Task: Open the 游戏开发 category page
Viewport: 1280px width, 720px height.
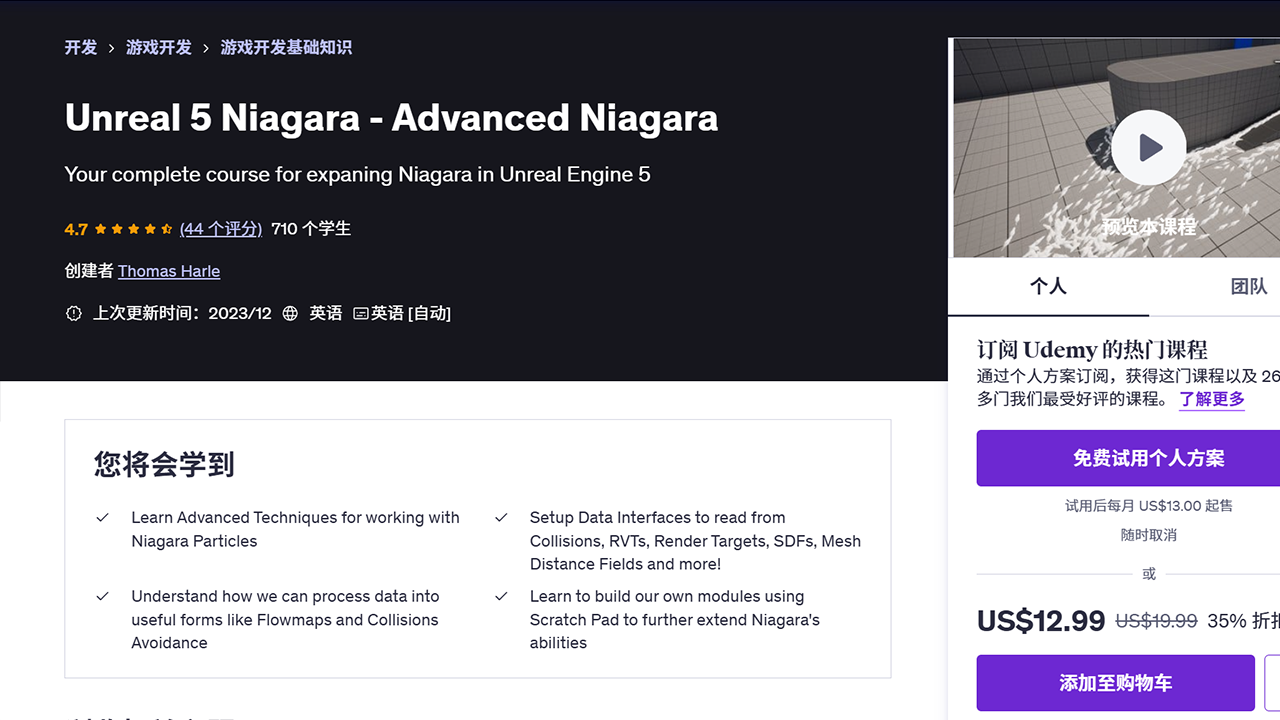Action: [x=158, y=47]
